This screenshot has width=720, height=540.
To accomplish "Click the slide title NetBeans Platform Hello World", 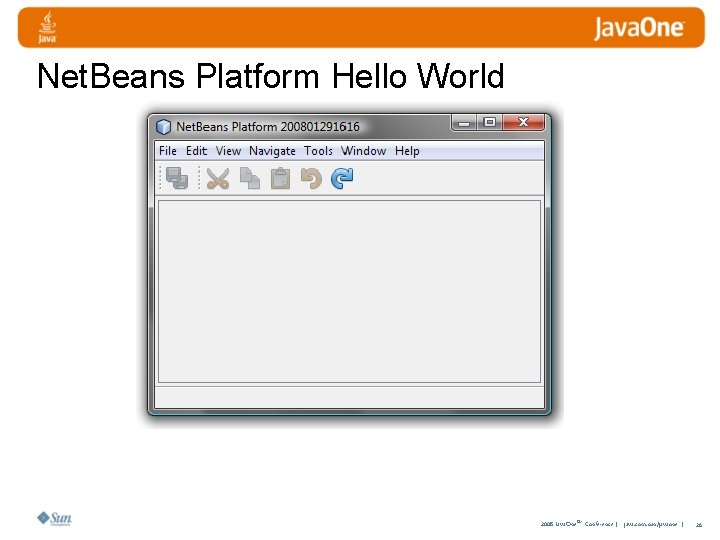I will 270,76.
